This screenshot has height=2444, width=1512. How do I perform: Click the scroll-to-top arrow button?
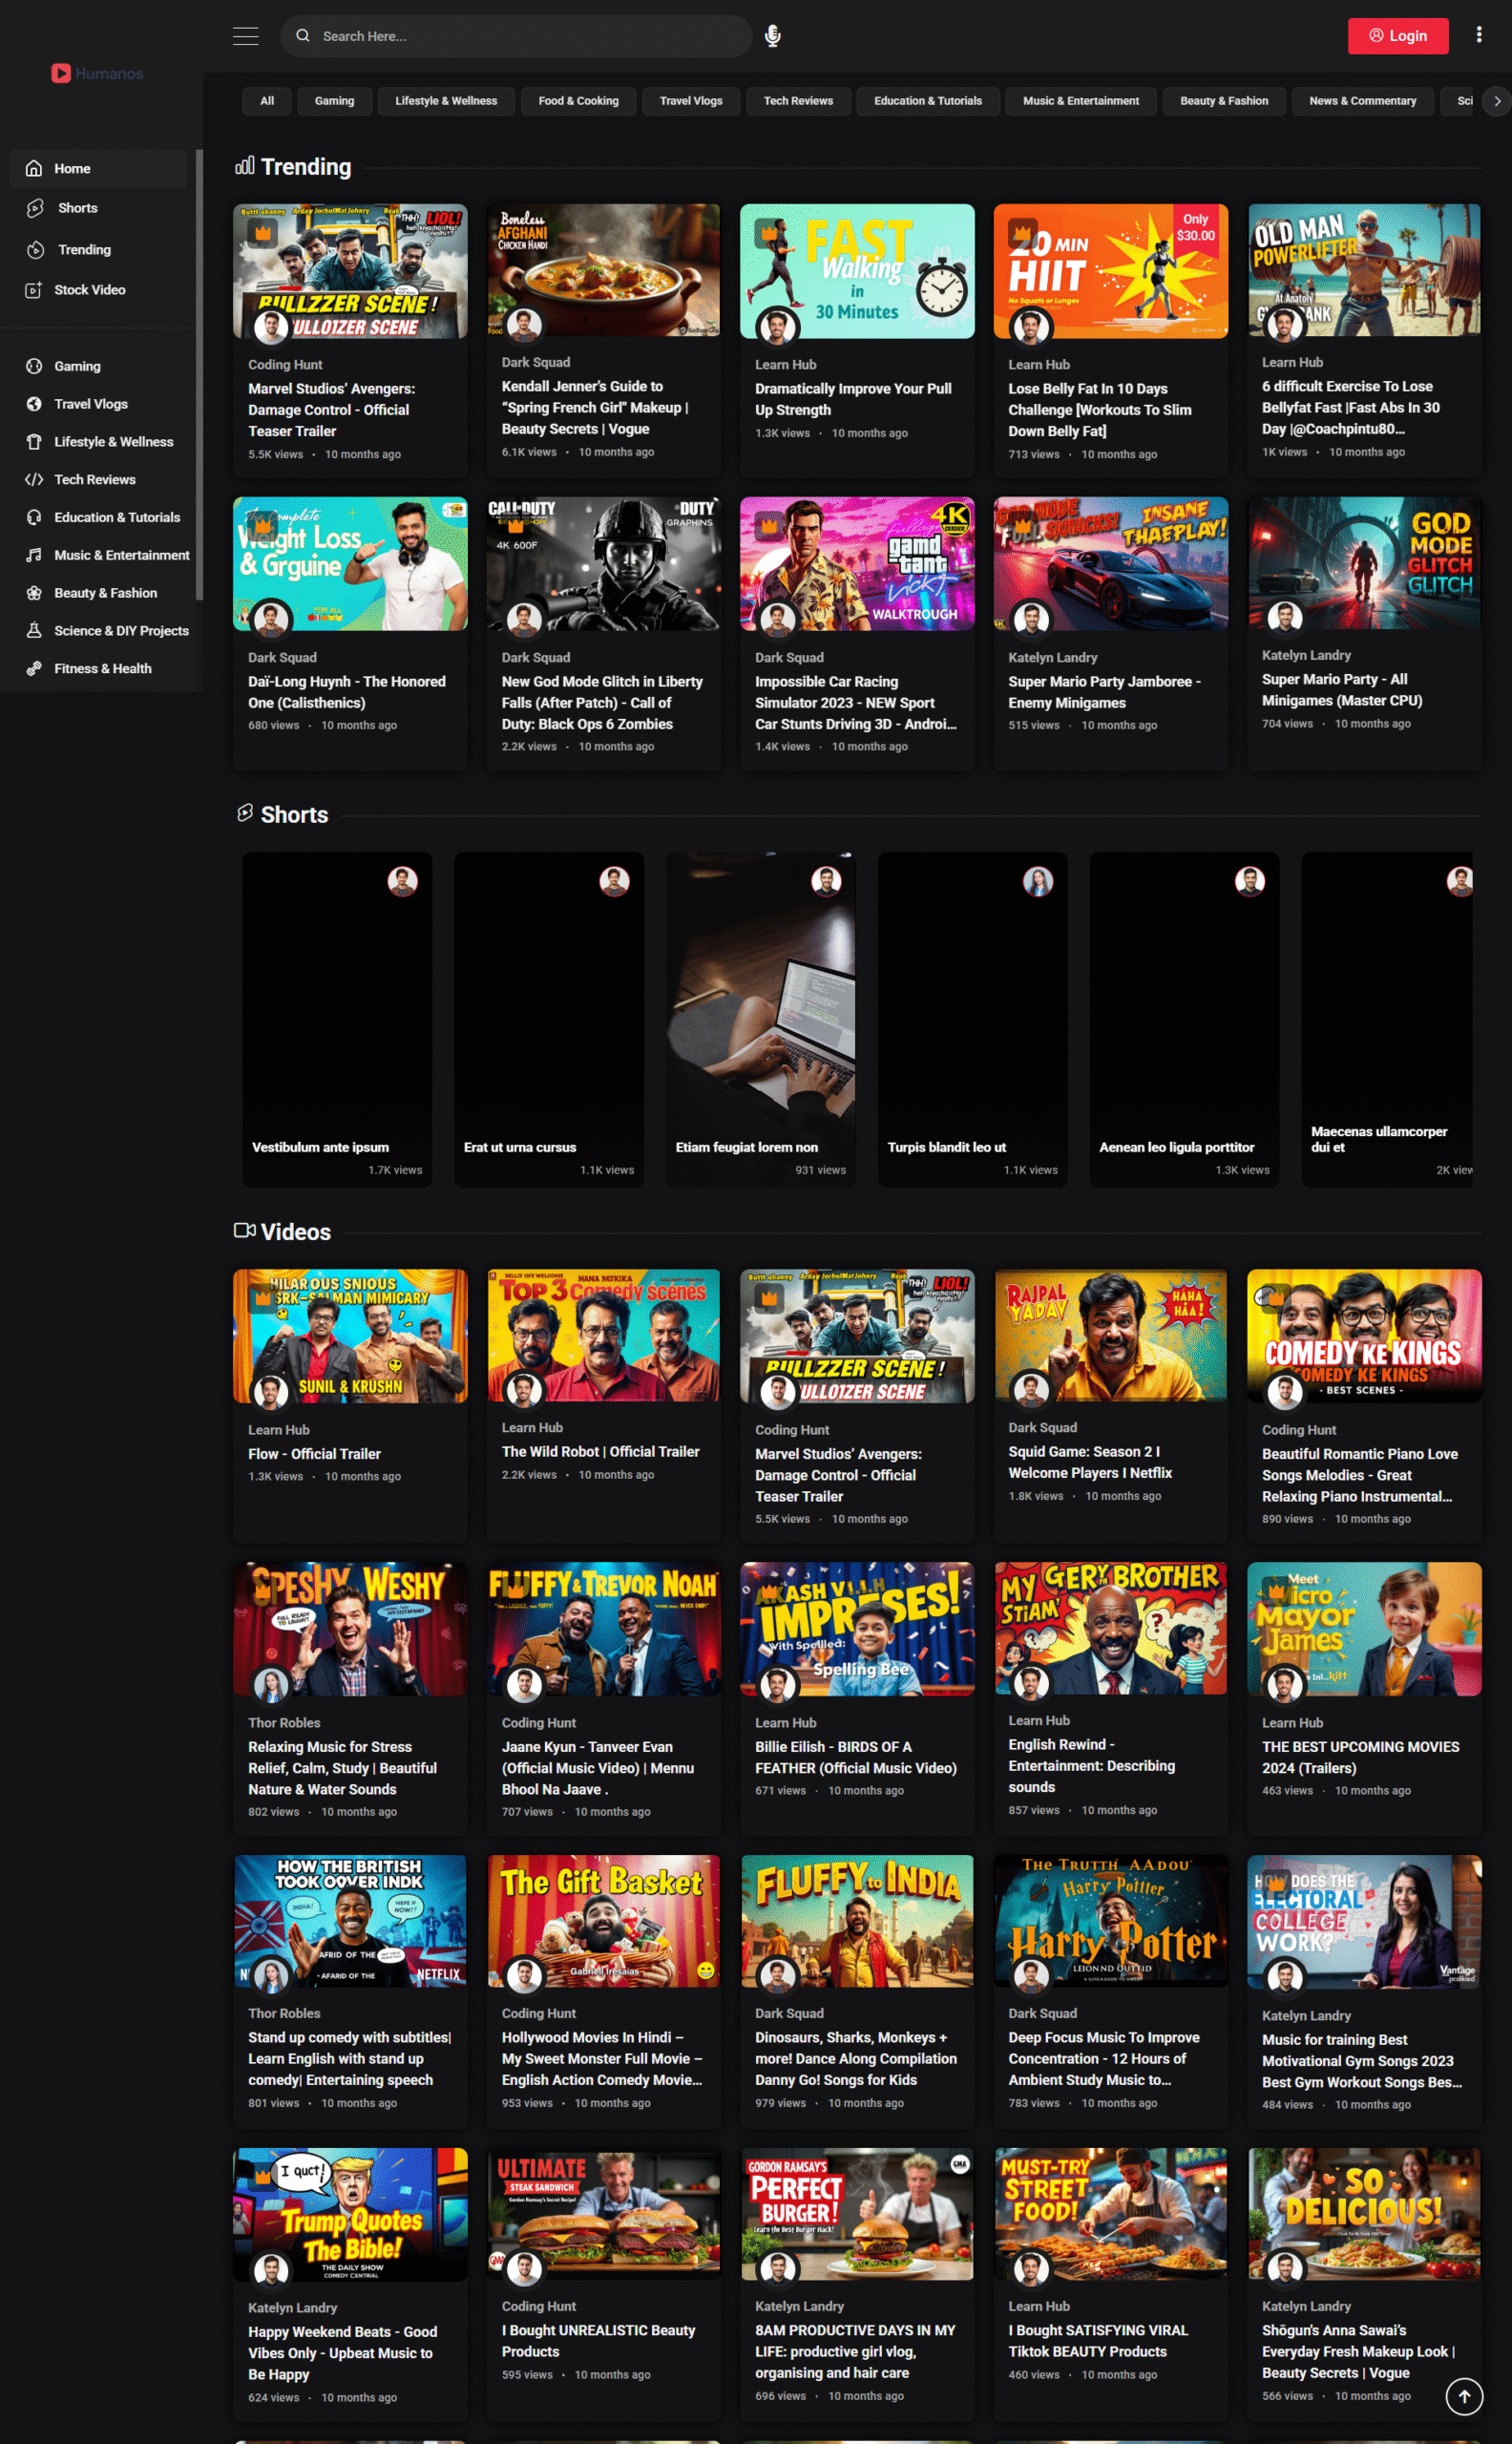(x=1463, y=2395)
